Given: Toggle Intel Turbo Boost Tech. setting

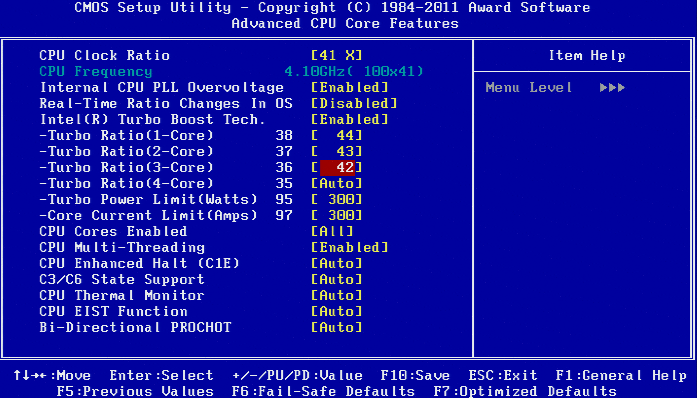Looking at the screenshot, I should 349,120.
